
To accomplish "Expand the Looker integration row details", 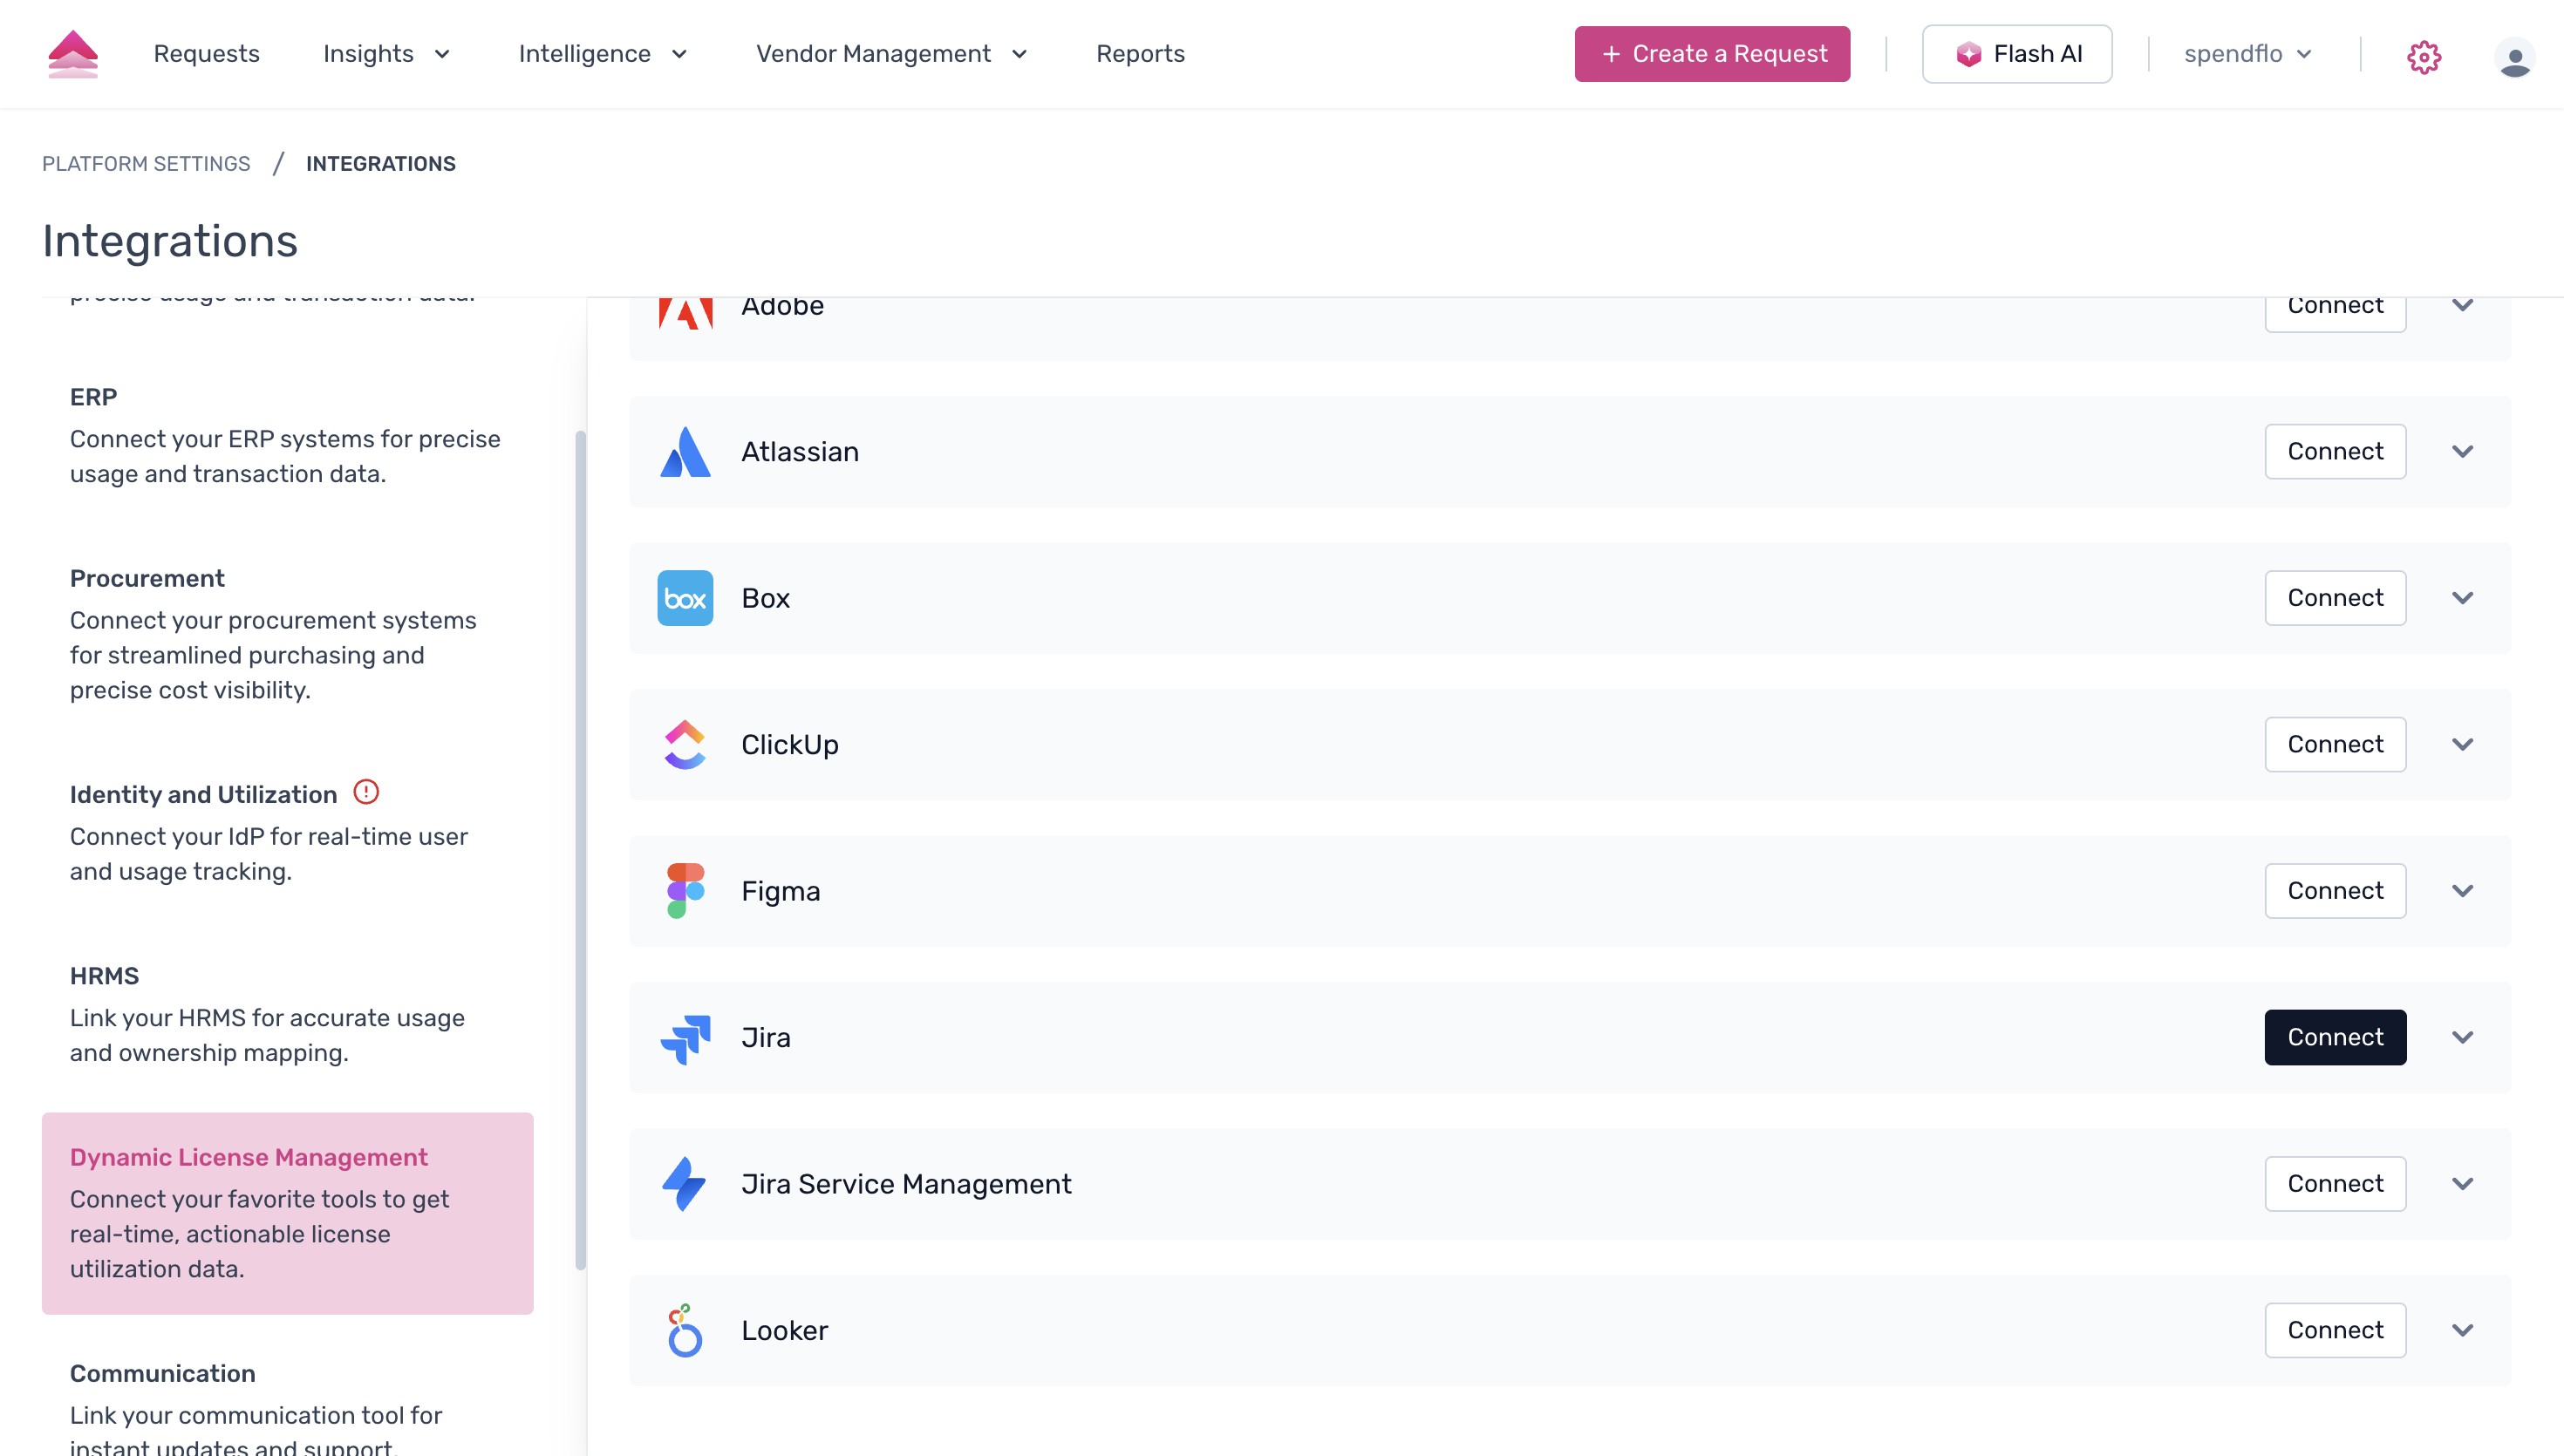I will click(2463, 1330).
